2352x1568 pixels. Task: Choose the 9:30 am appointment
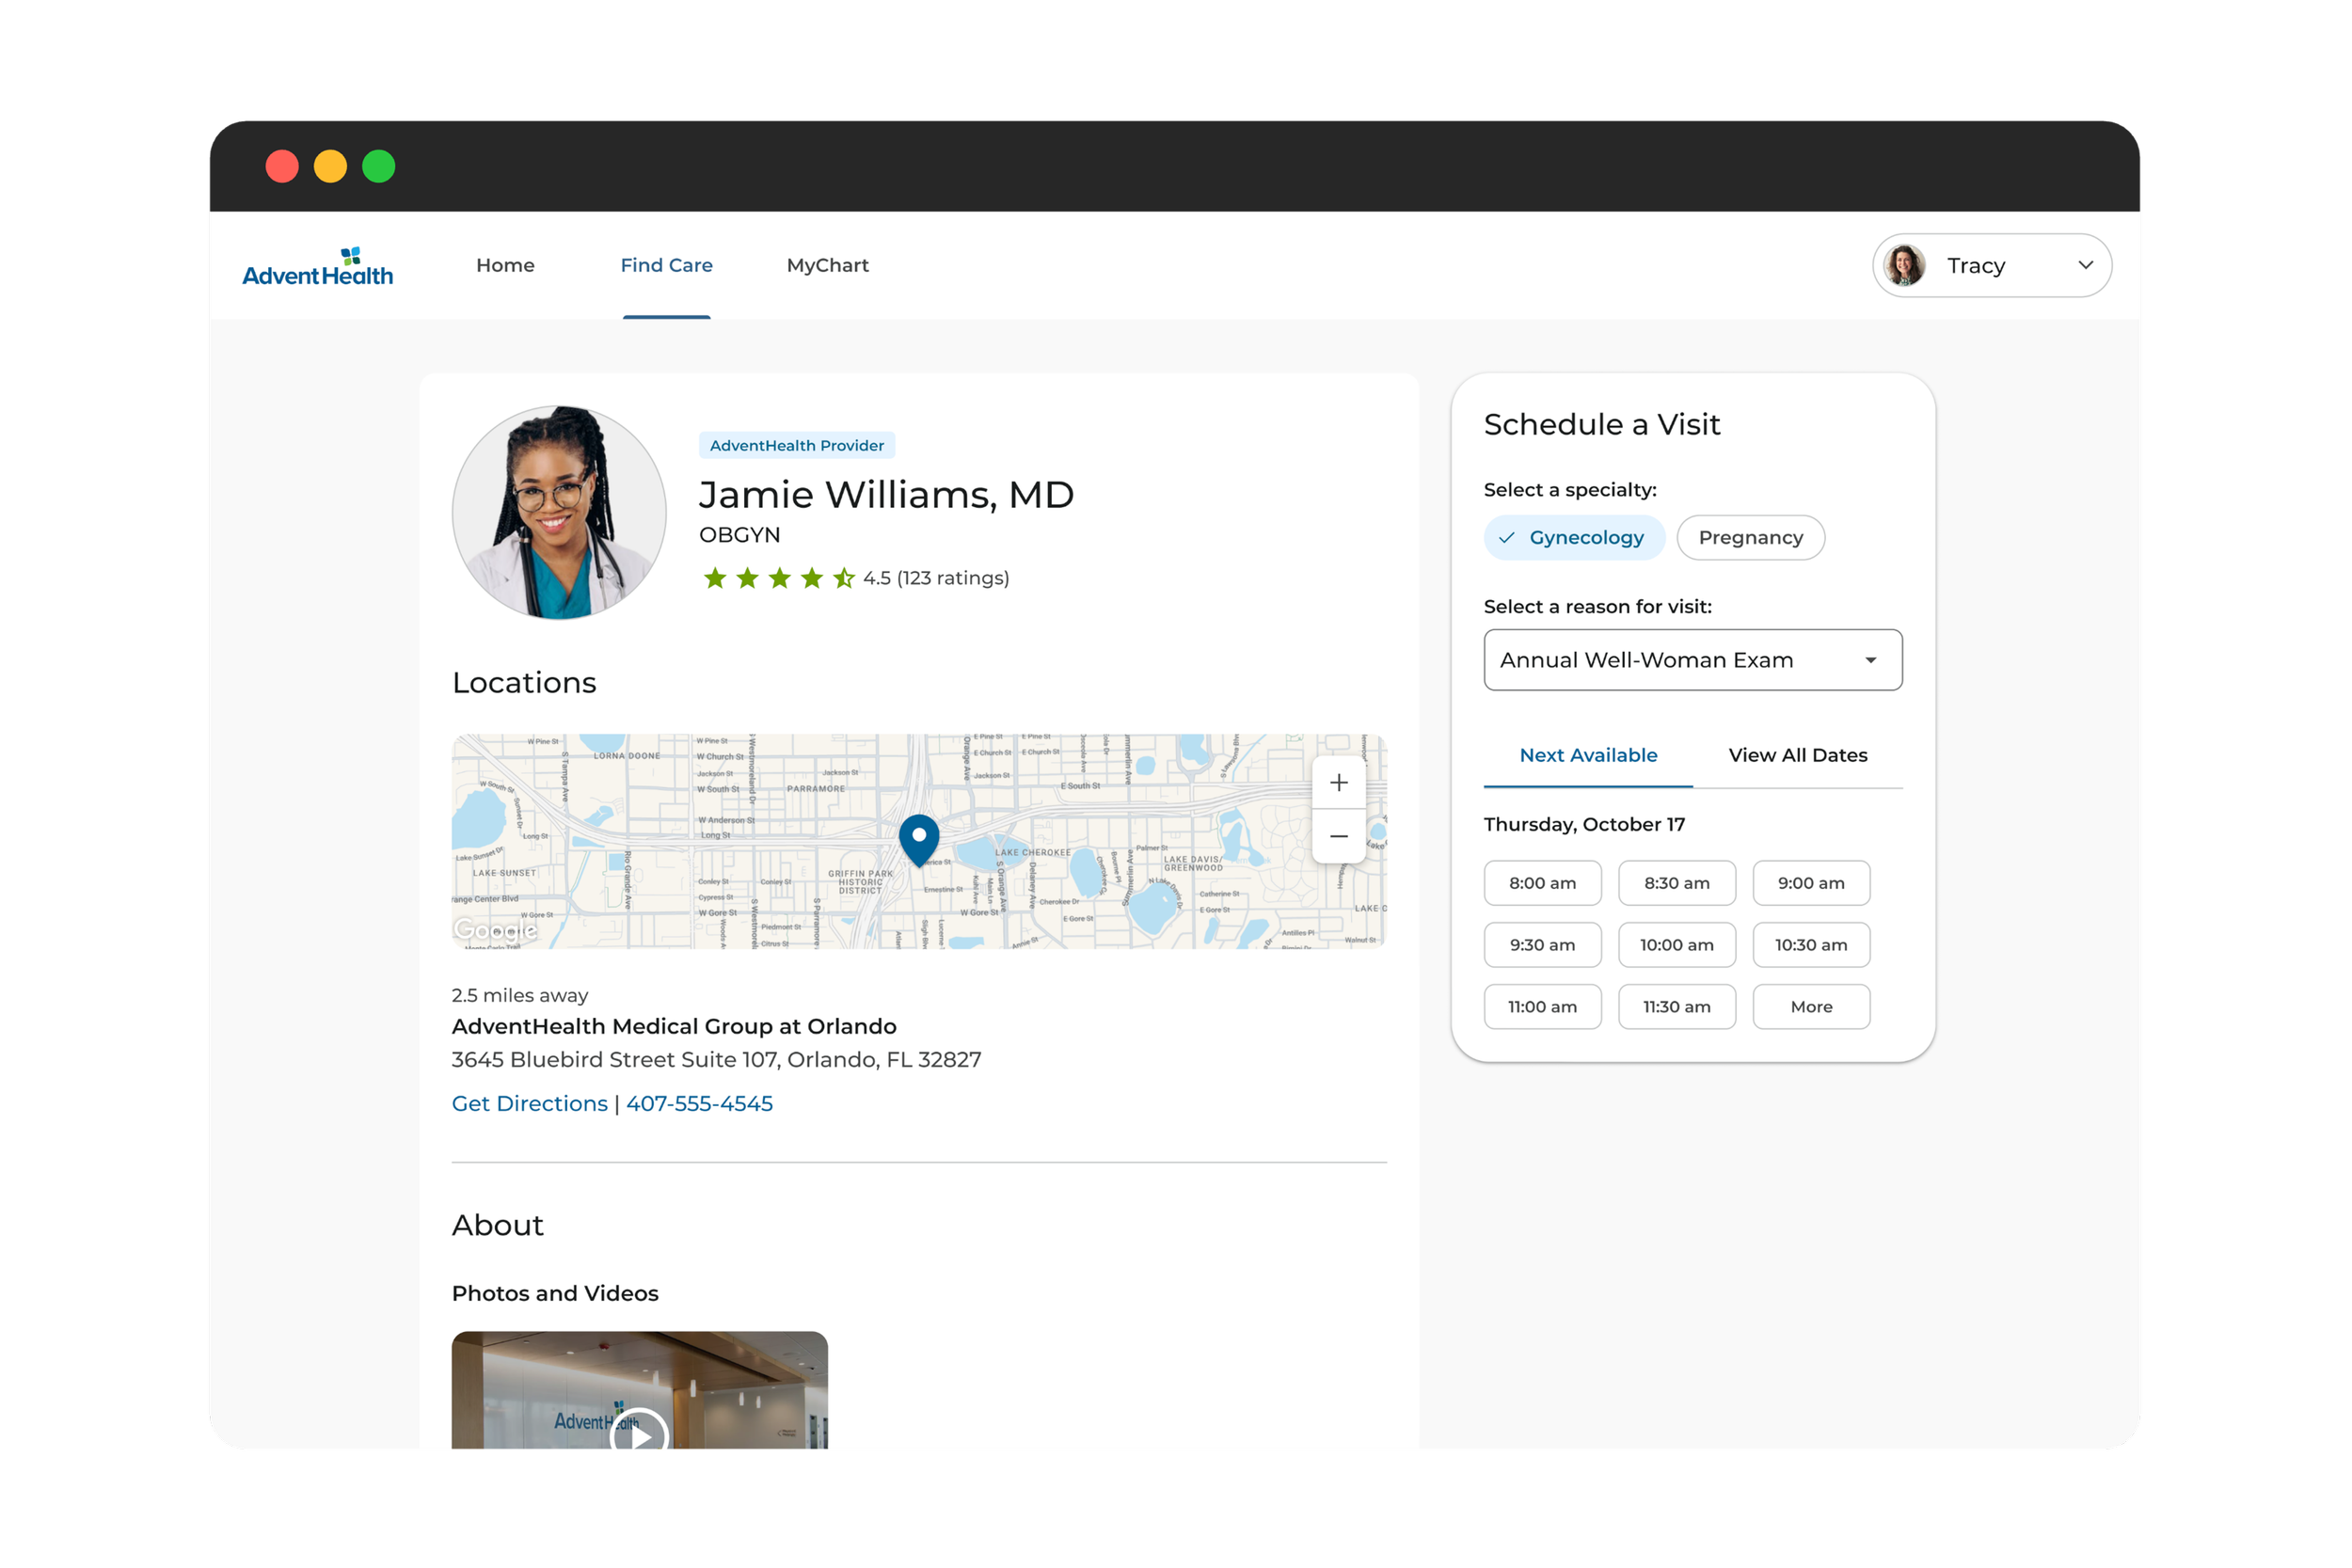1542,945
